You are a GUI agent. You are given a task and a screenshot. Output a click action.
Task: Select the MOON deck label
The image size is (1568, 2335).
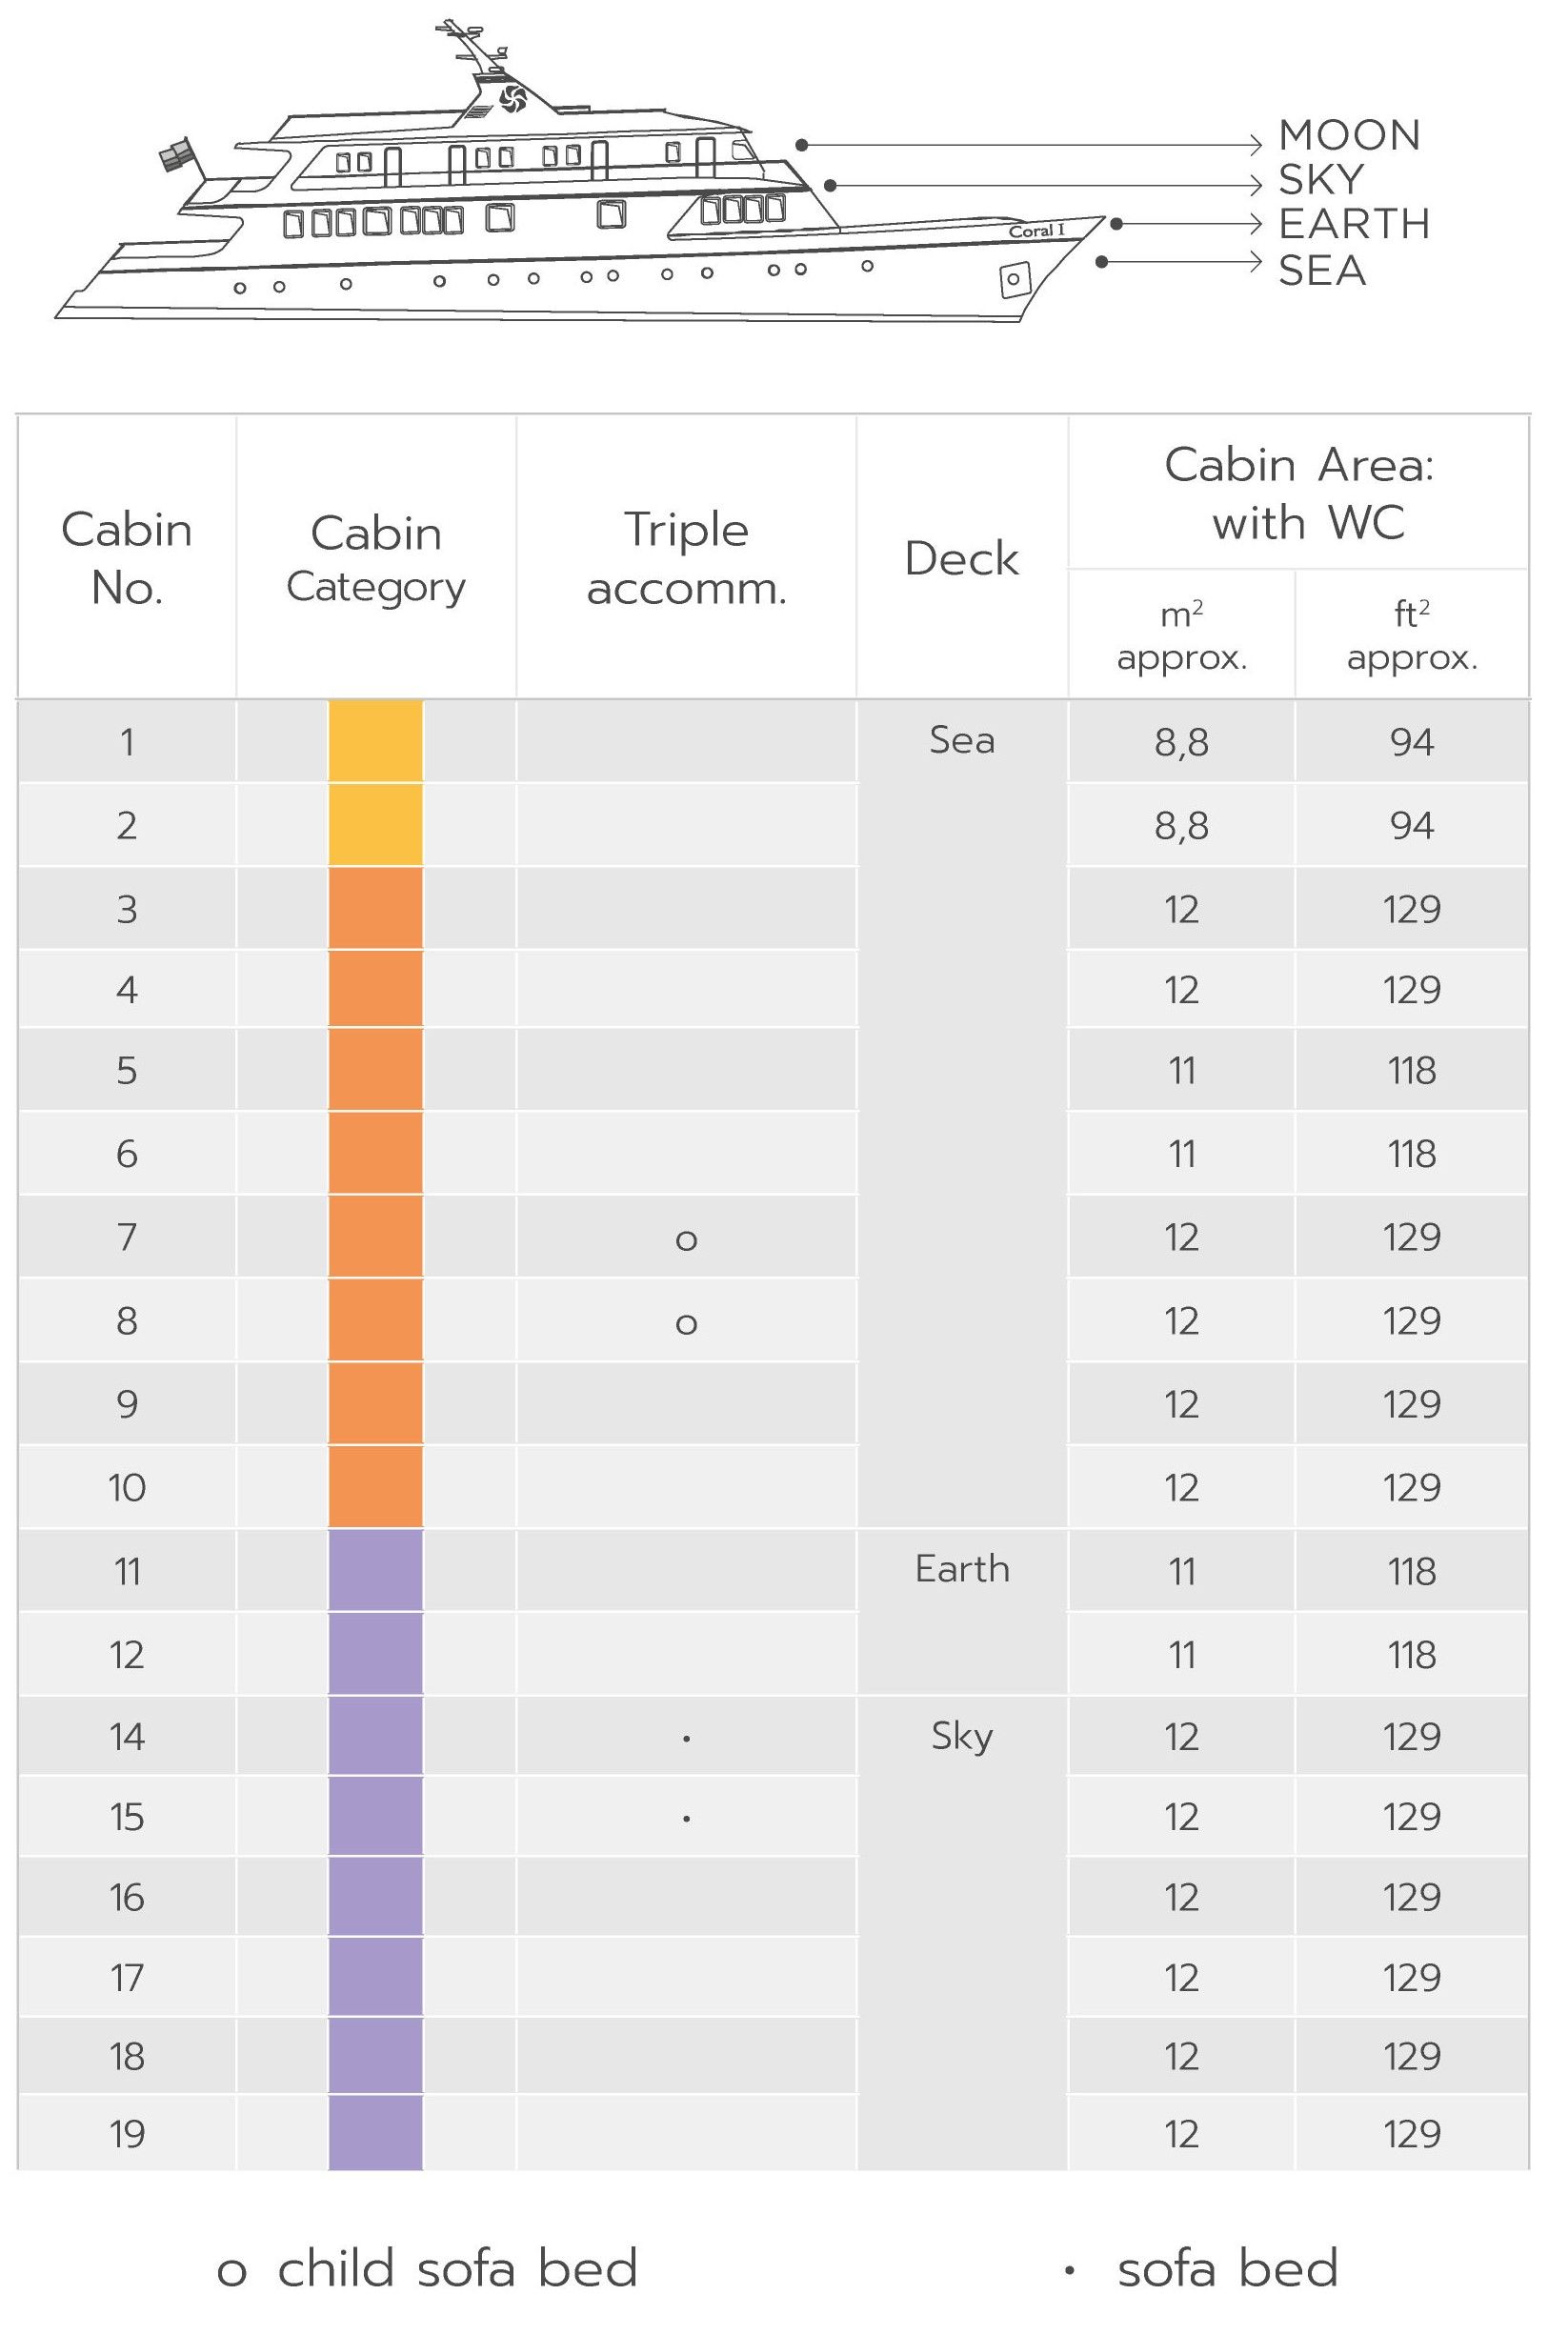click(1349, 136)
